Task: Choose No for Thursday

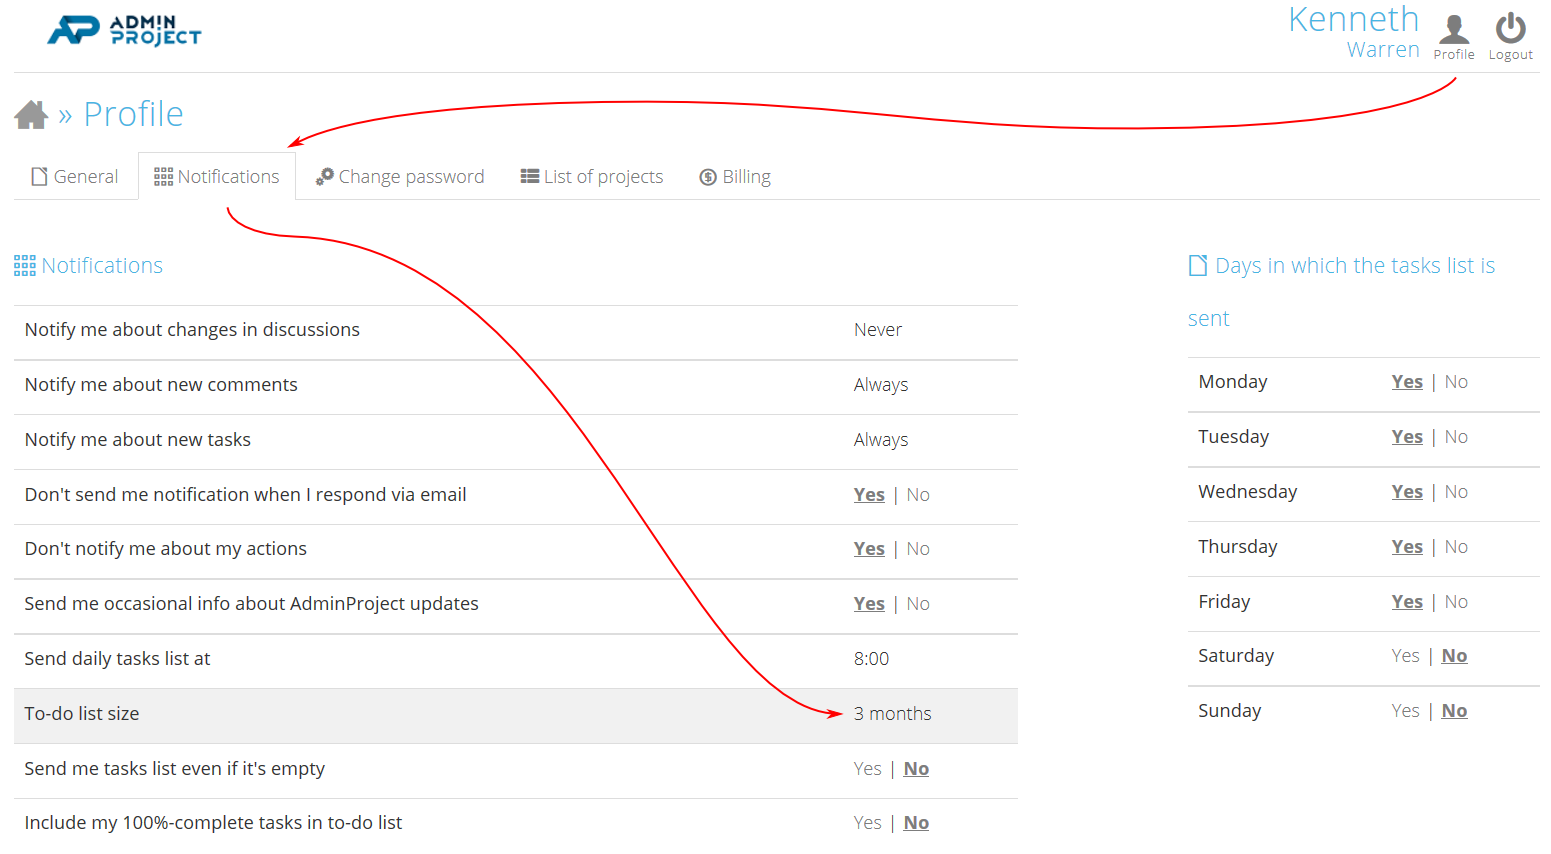Action: click(1456, 547)
